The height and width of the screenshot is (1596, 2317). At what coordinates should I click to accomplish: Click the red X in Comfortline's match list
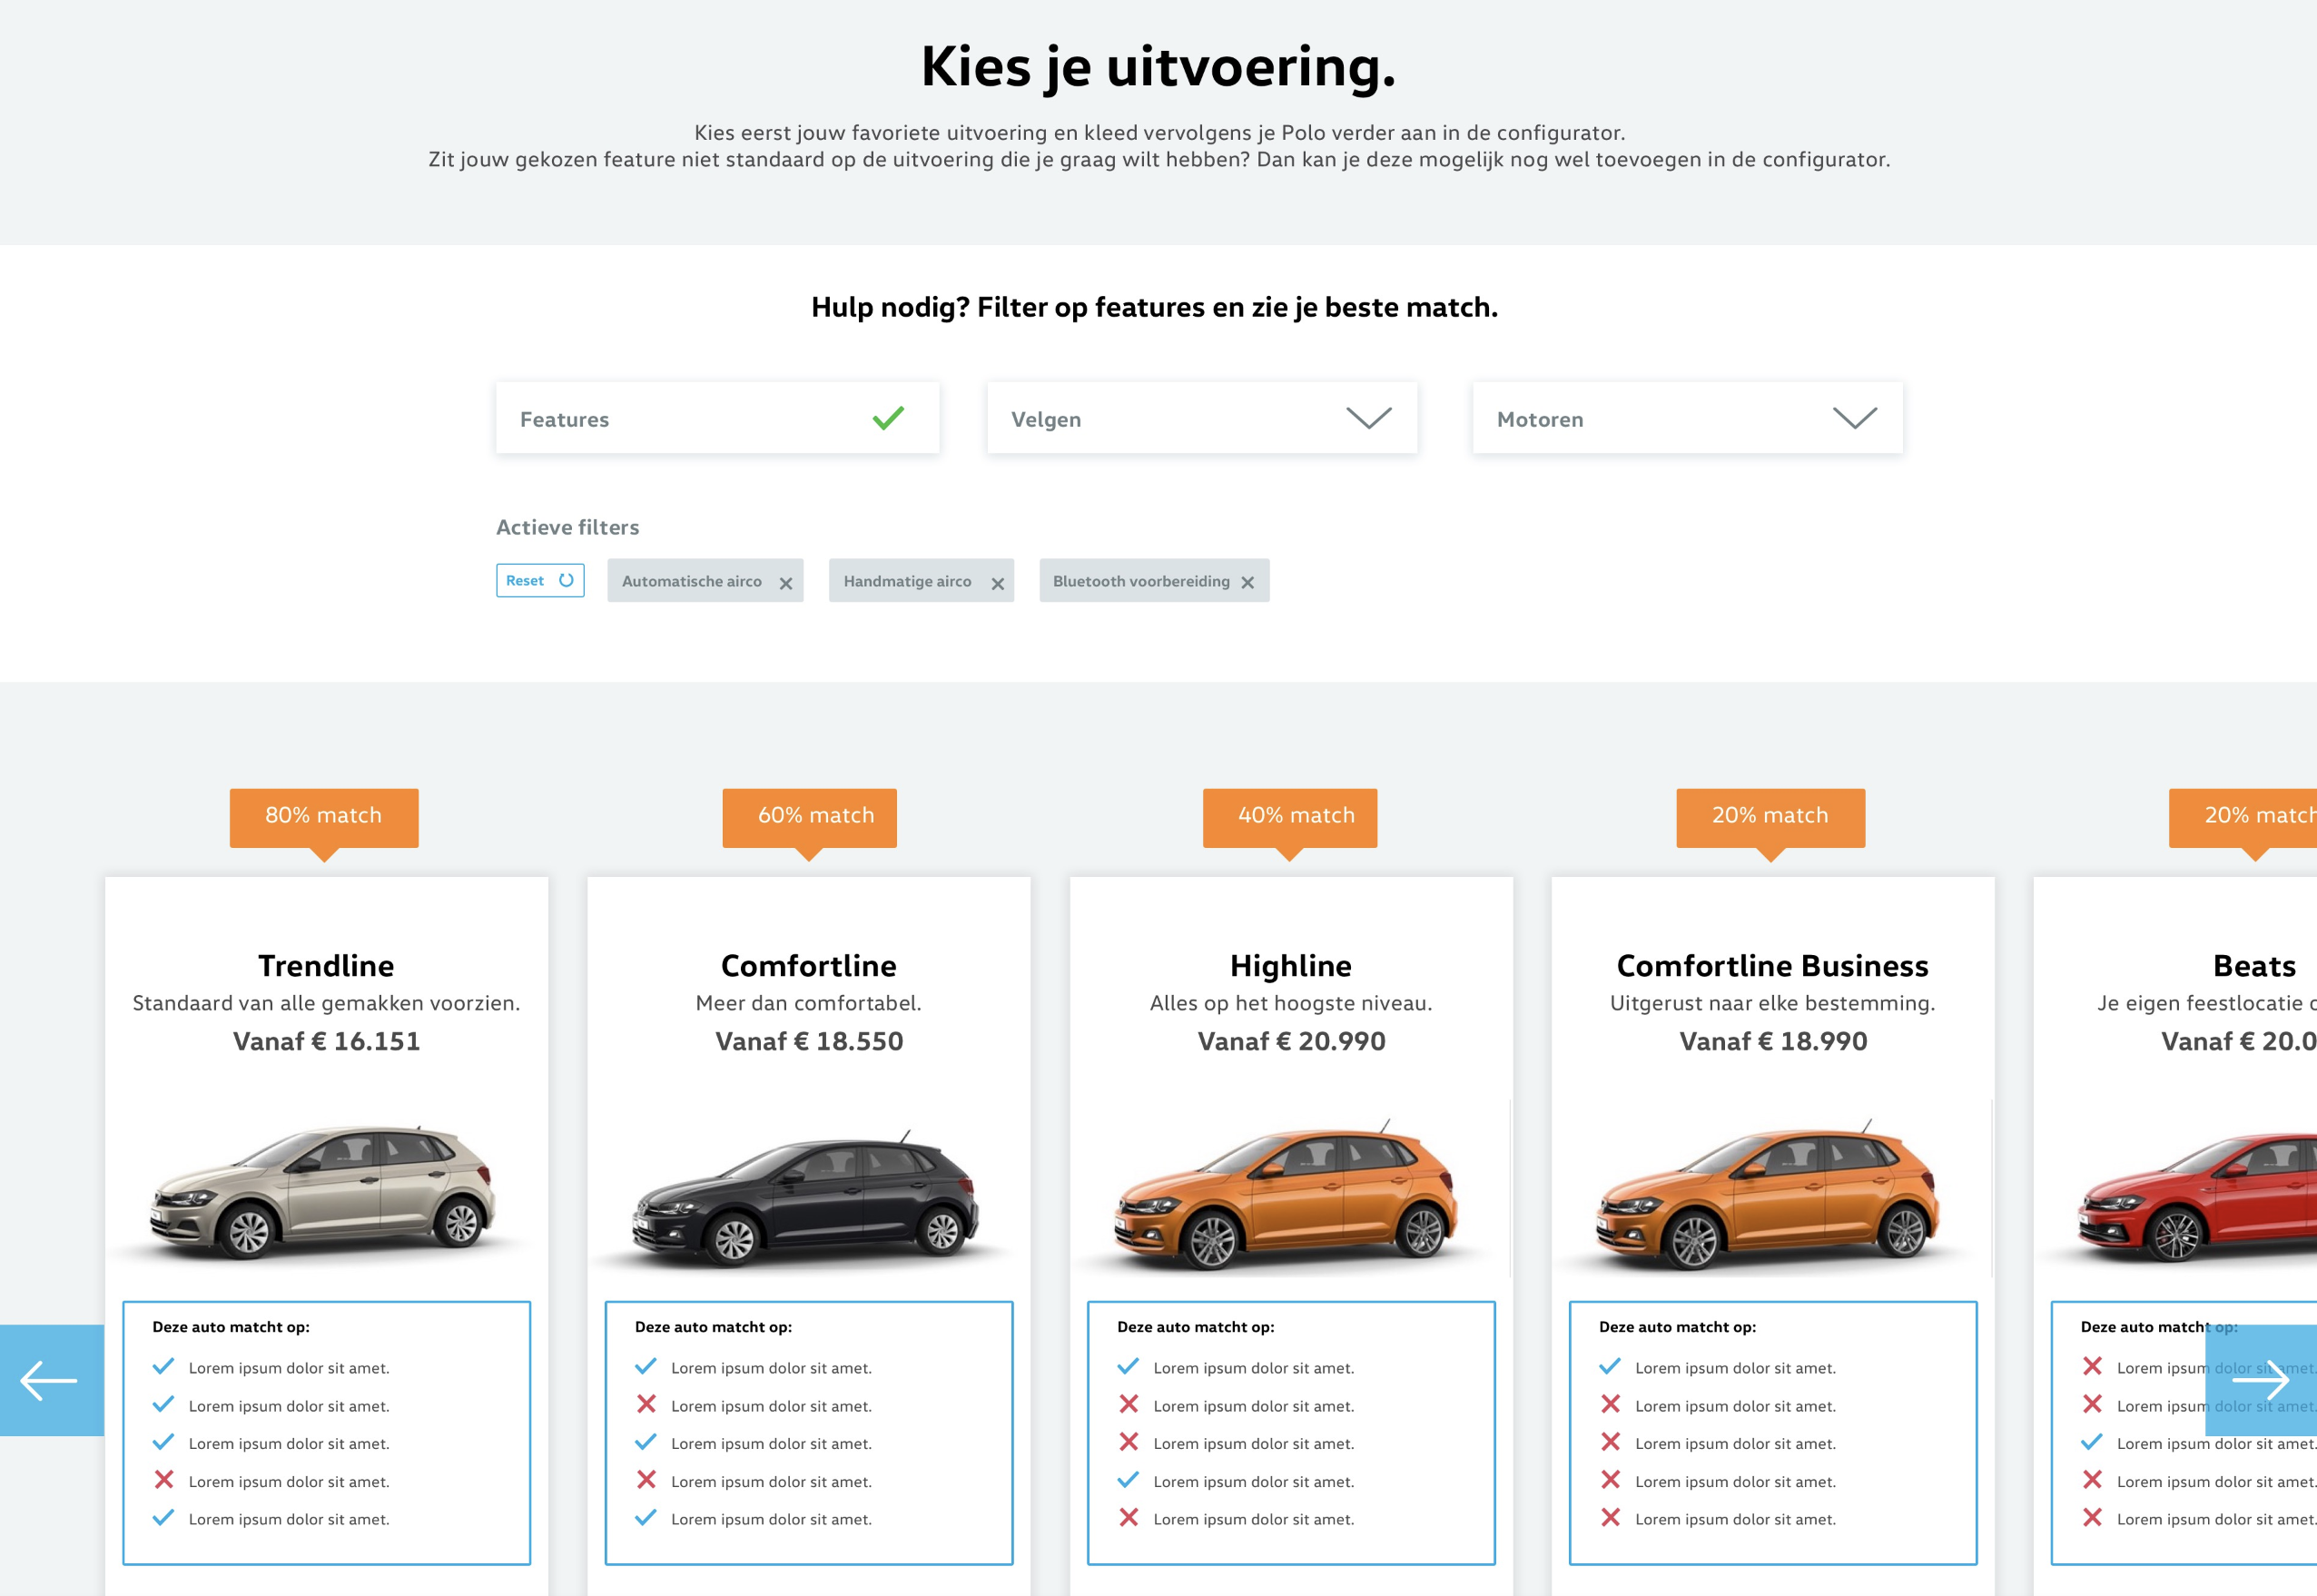click(x=646, y=1405)
